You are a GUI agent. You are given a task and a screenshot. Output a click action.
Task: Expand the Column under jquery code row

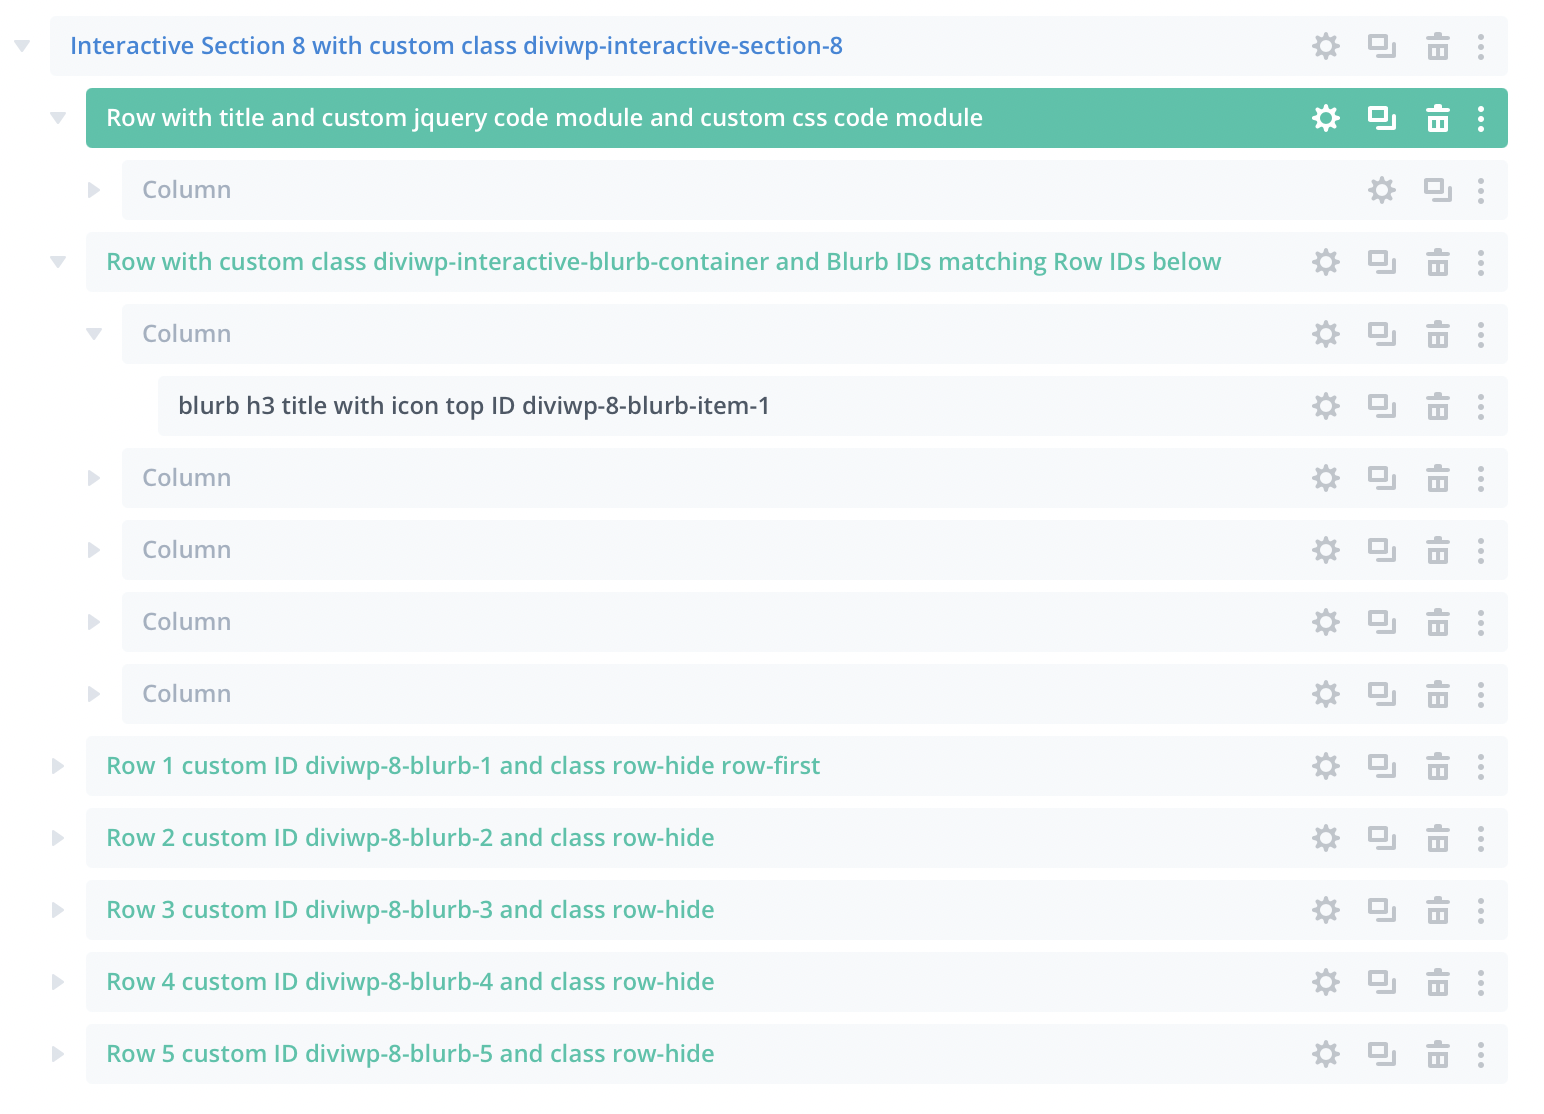pyautogui.click(x=94, y=190)
